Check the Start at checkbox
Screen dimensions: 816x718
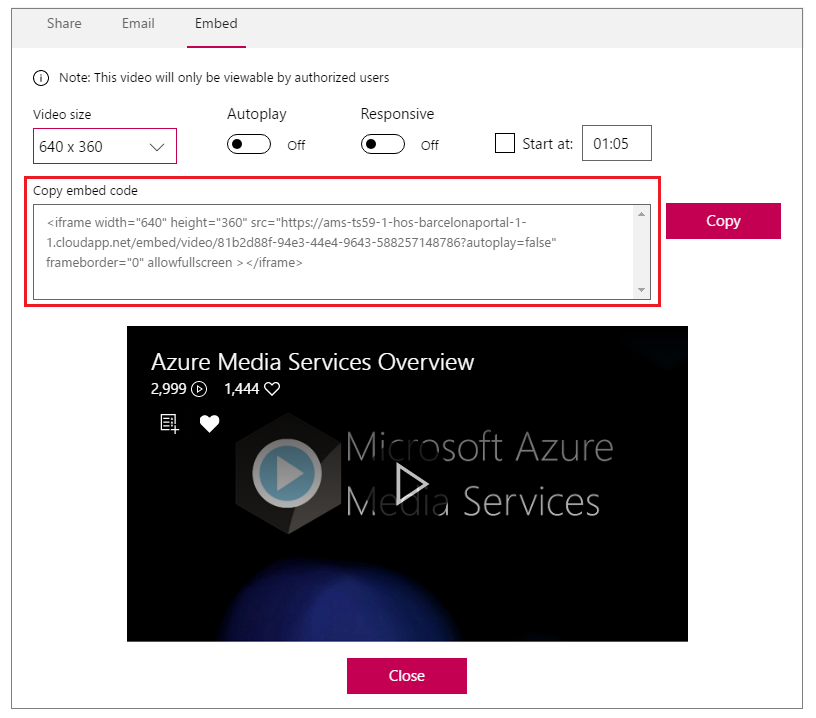505,143
